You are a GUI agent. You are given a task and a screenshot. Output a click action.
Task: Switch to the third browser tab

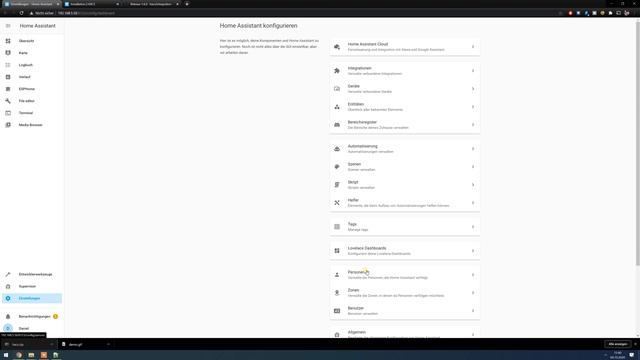152,4
